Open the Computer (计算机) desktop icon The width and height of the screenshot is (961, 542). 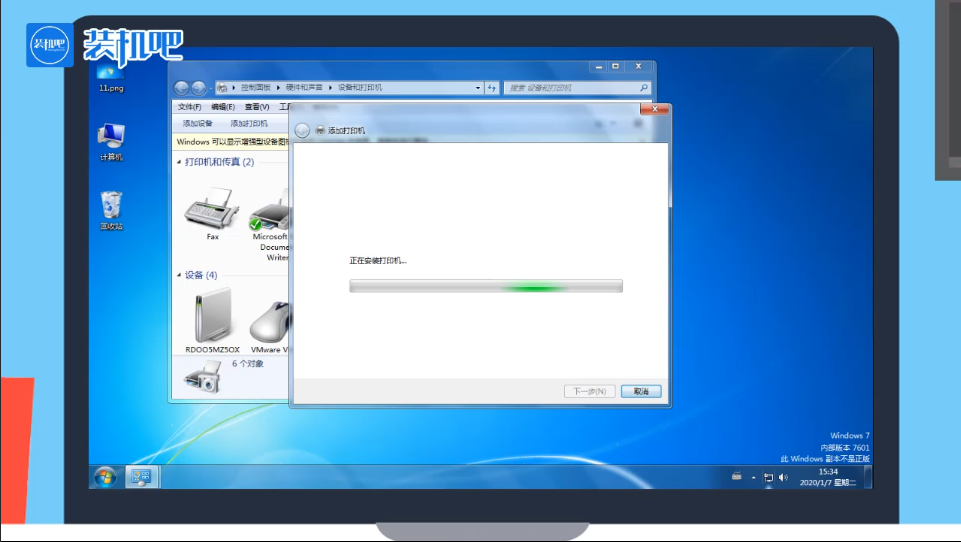(111, 136)
